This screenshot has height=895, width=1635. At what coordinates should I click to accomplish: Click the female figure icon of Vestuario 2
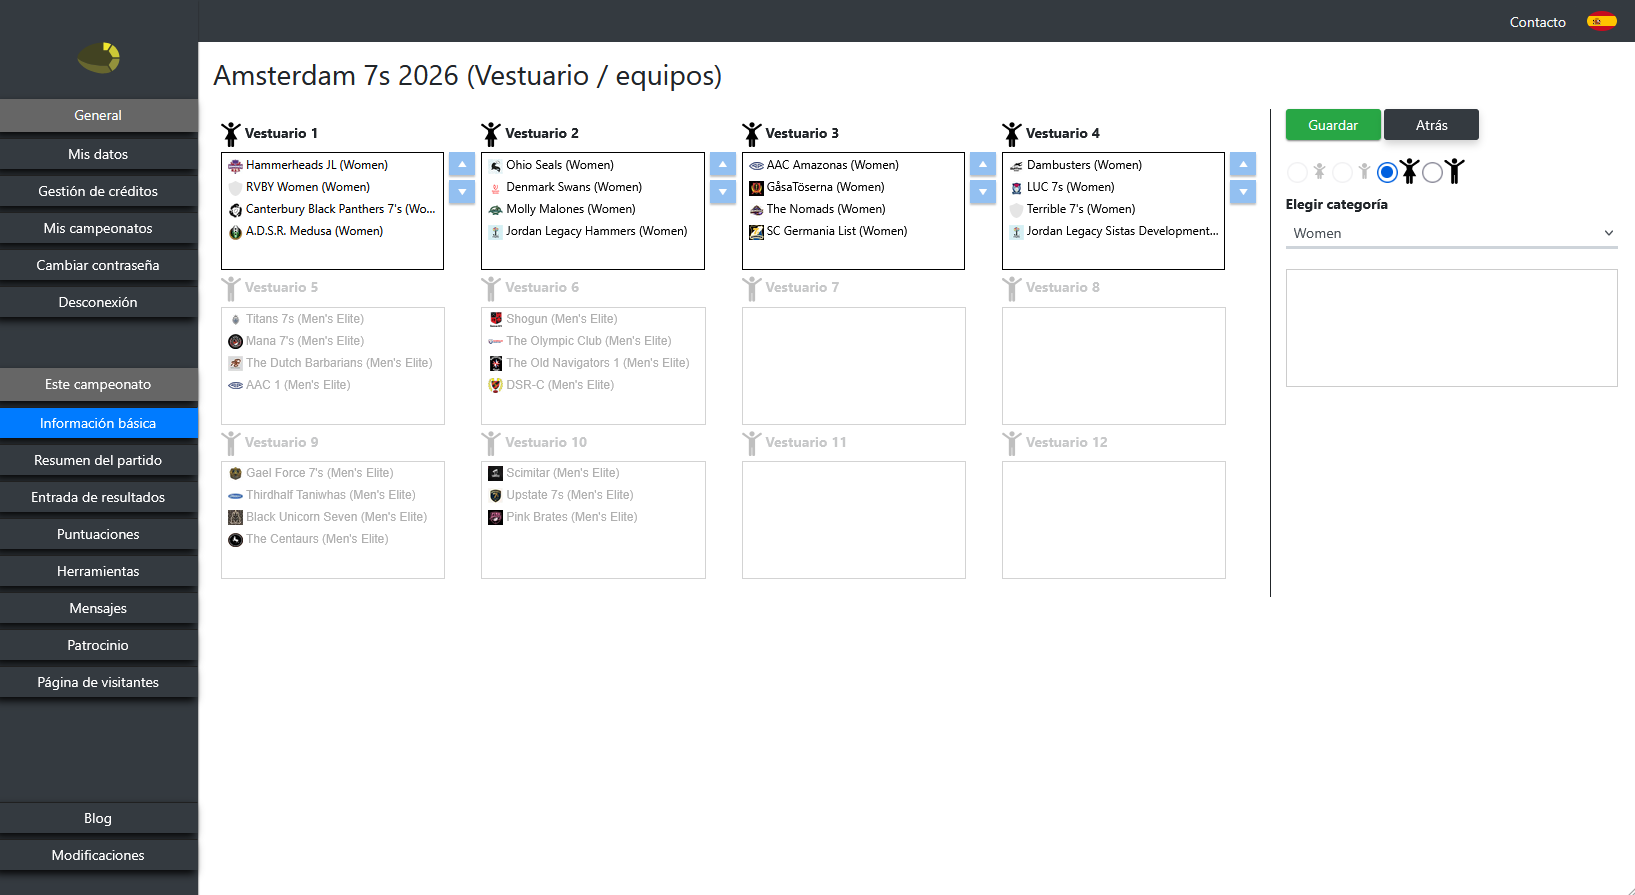(x=491, y=134)
